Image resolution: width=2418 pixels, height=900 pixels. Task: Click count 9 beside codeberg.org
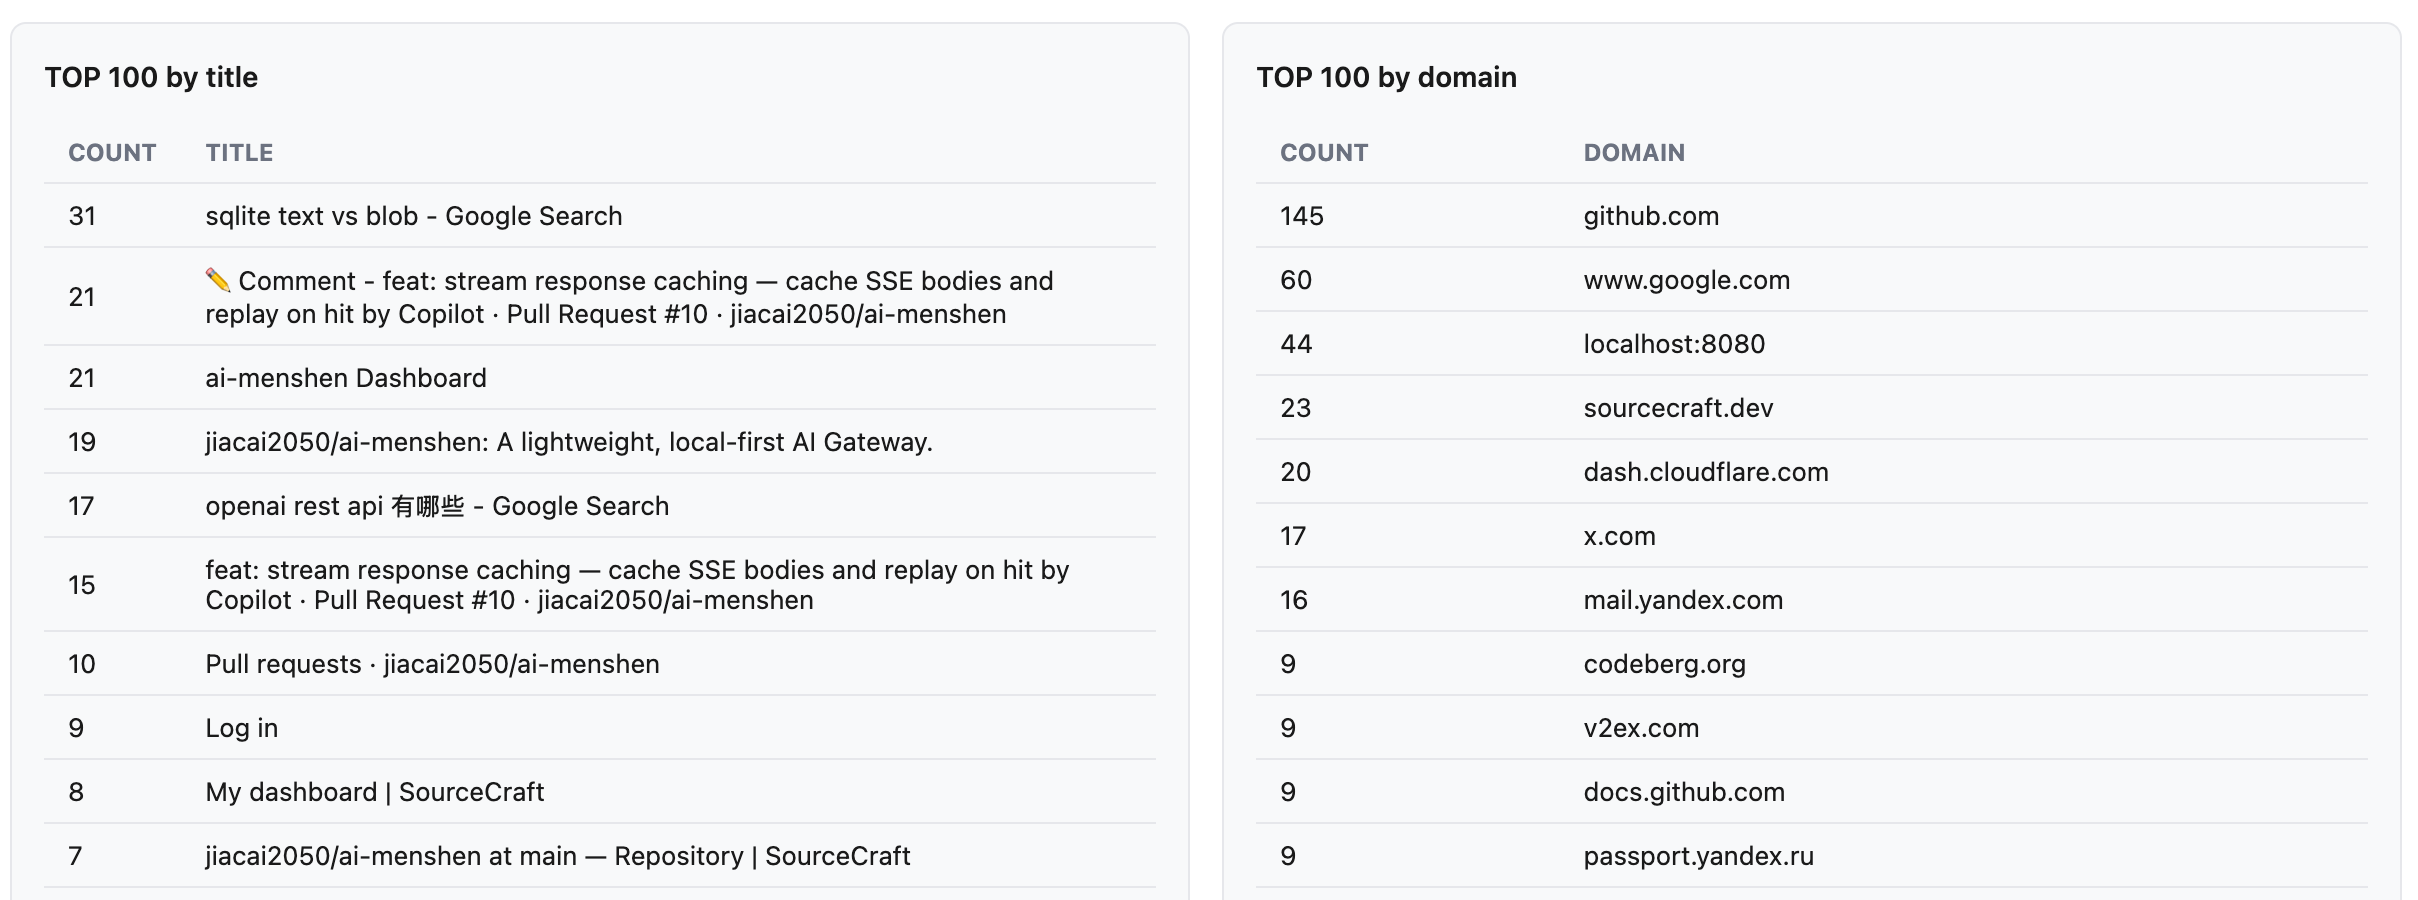pyautogui.click(x=1288, y=664)
